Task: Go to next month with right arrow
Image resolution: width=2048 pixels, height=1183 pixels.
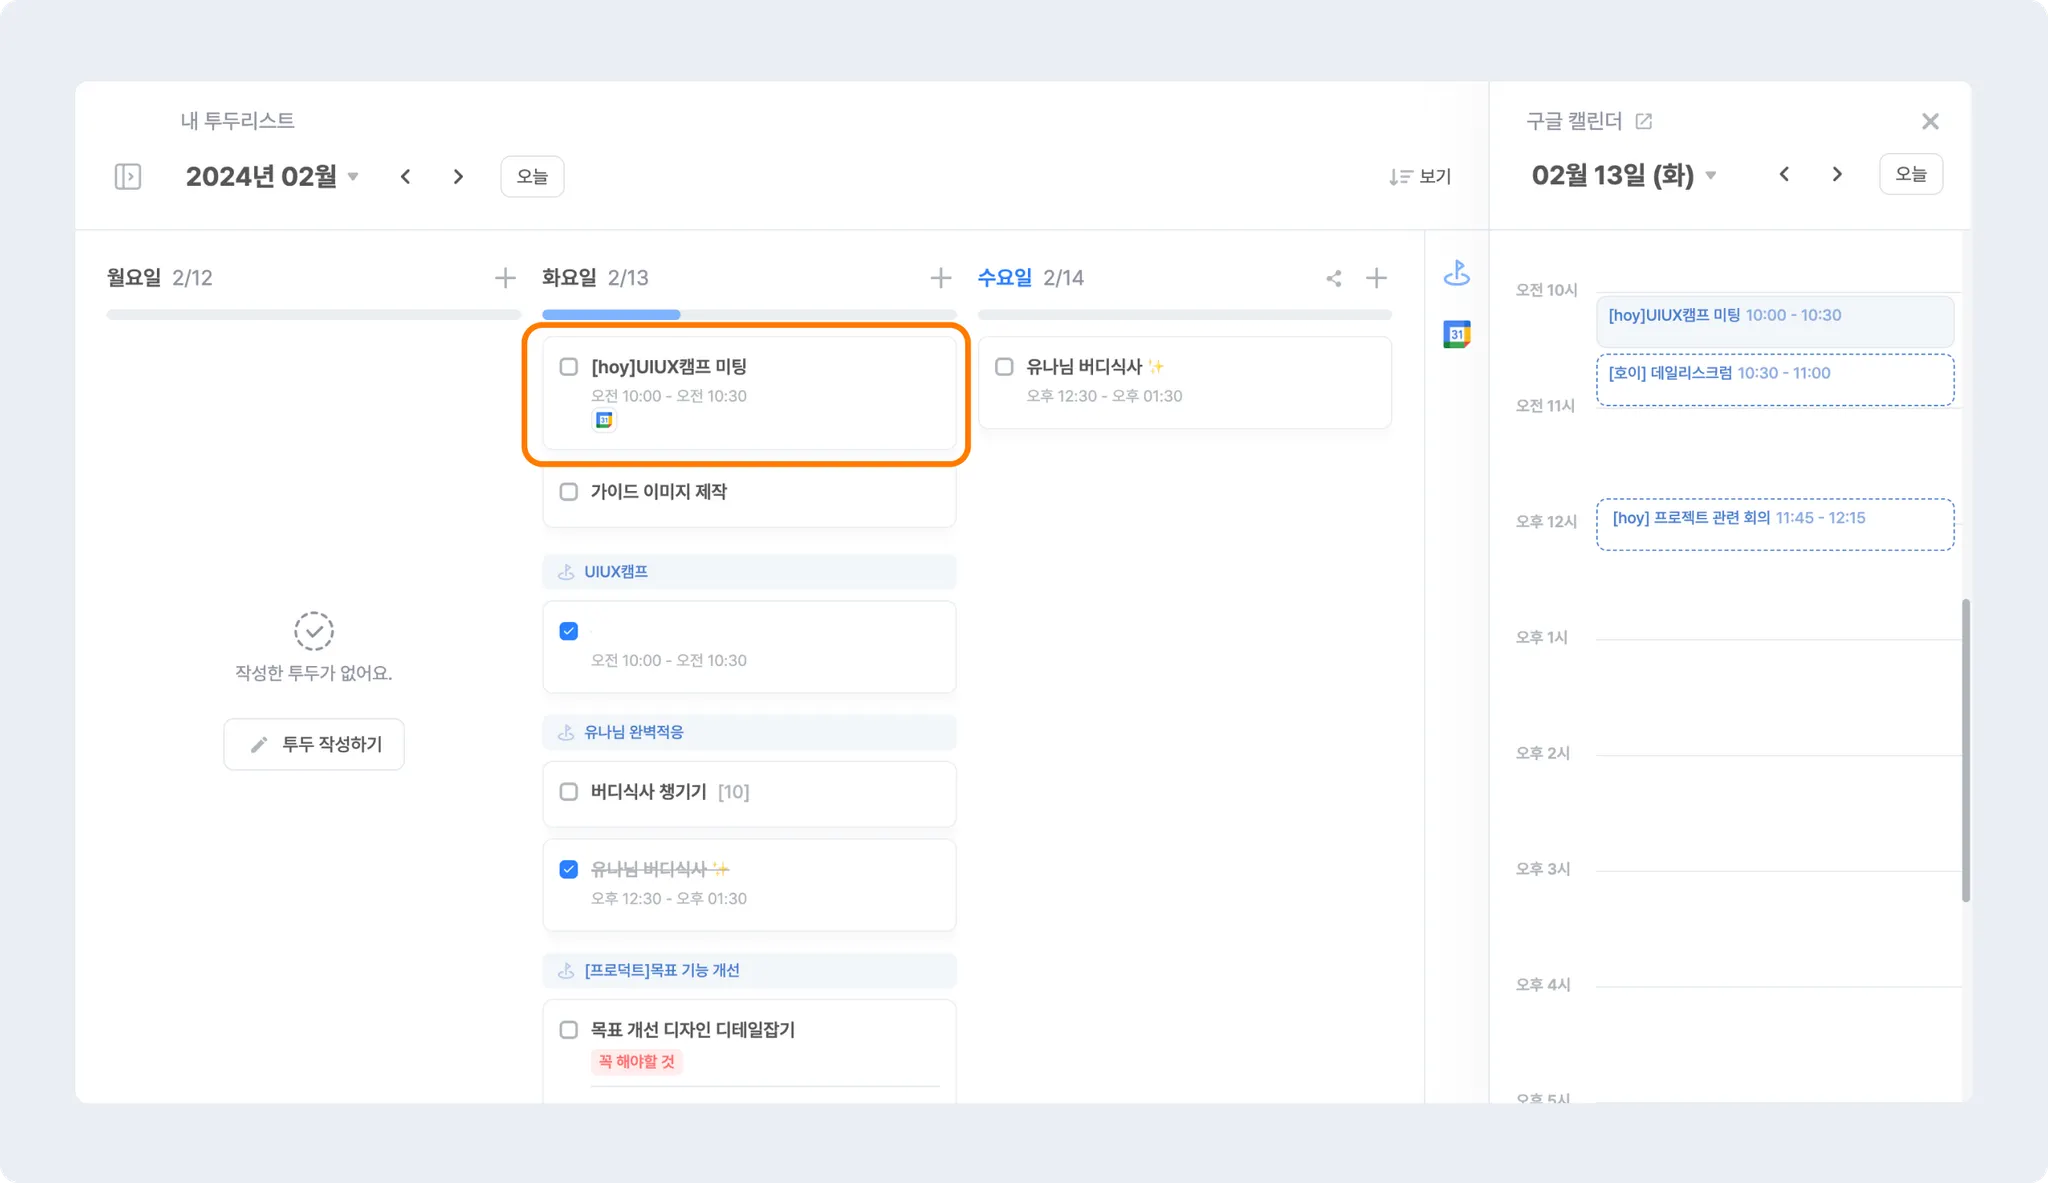Action: (458, 177)
